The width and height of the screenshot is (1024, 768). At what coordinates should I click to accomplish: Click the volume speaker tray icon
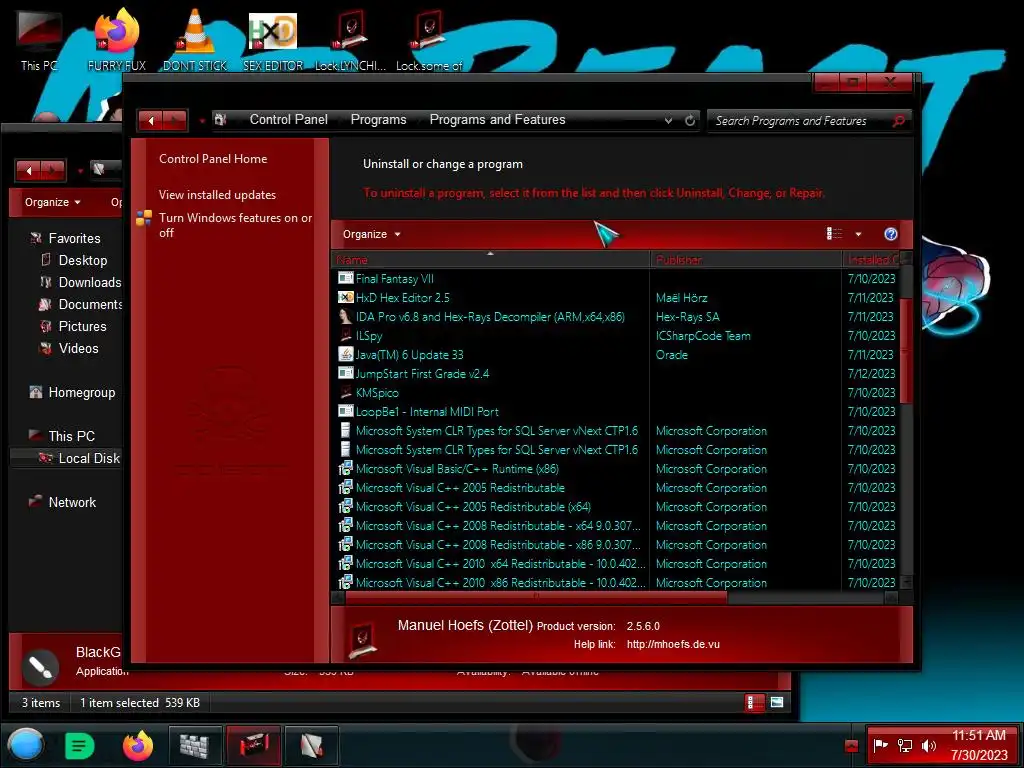pos(928,745)
